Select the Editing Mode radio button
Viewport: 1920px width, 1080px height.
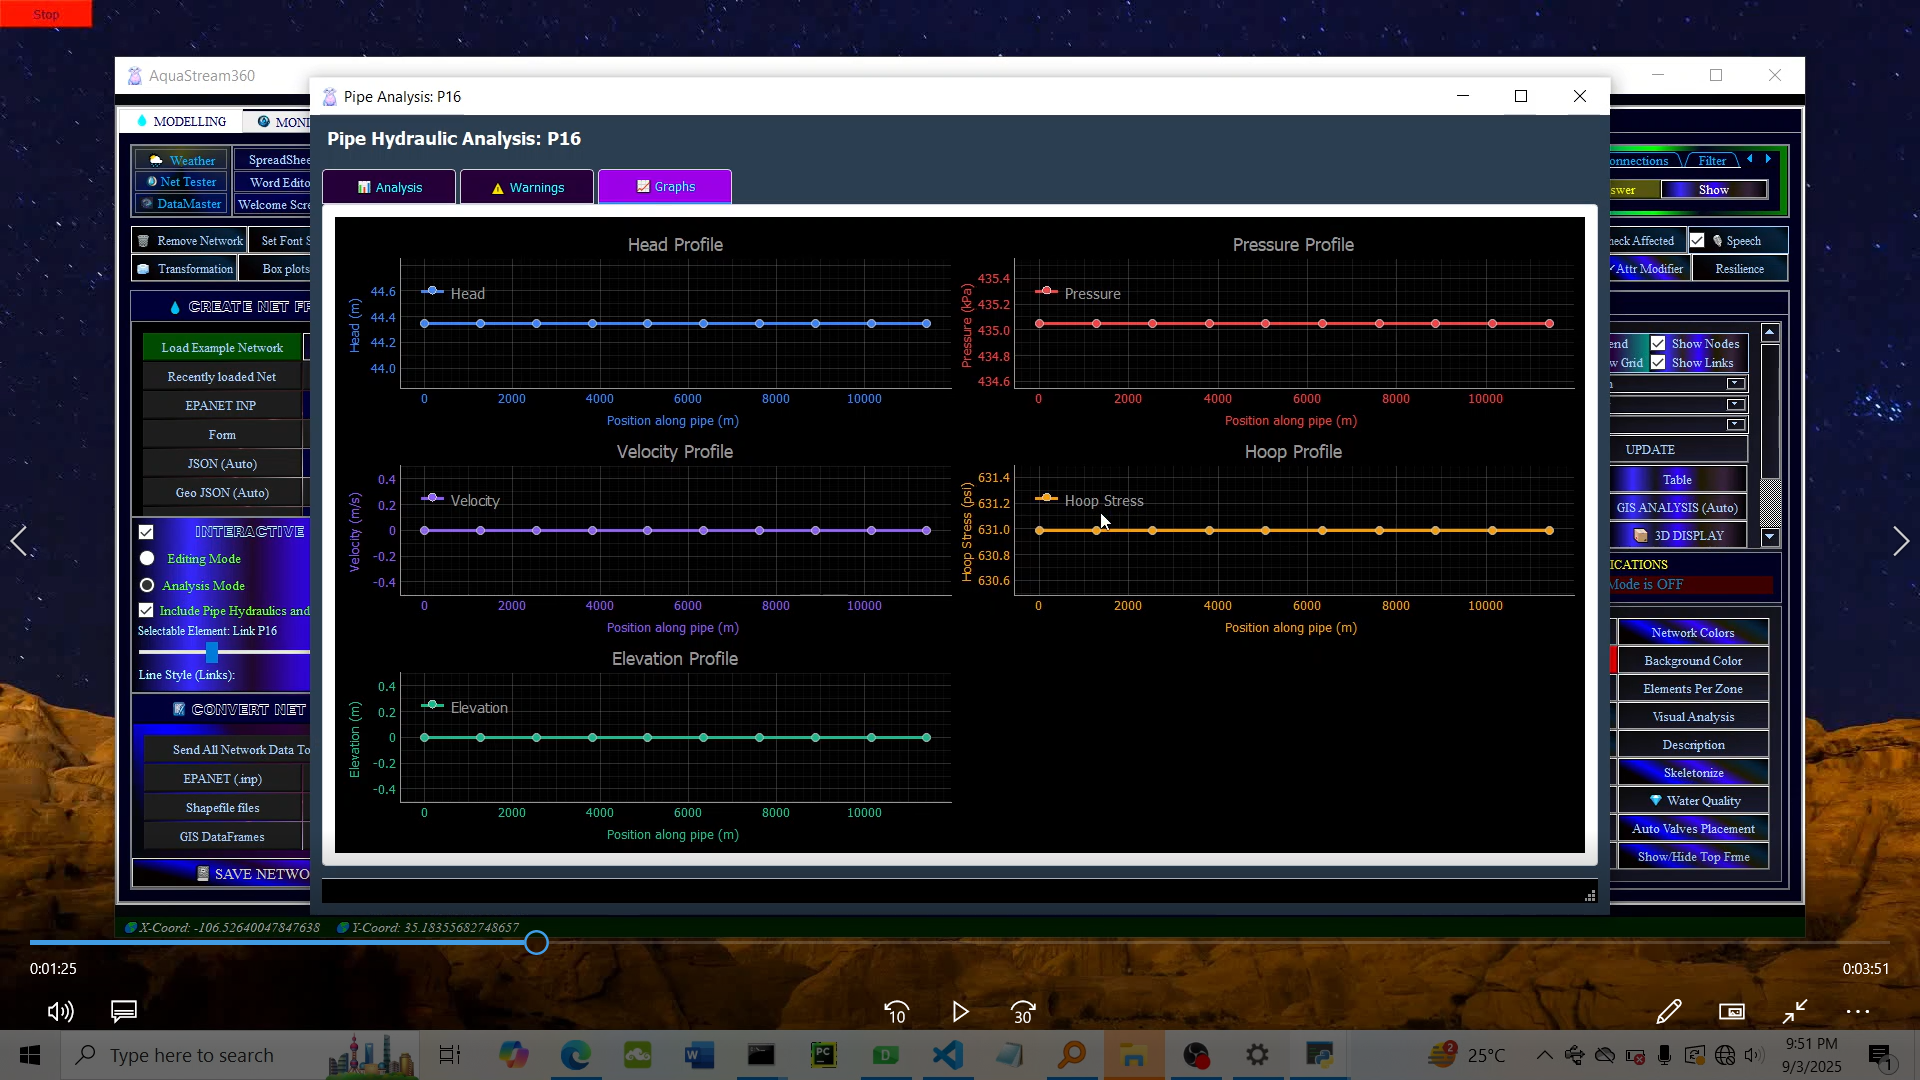pyautogui.click(x=146, y=558)
